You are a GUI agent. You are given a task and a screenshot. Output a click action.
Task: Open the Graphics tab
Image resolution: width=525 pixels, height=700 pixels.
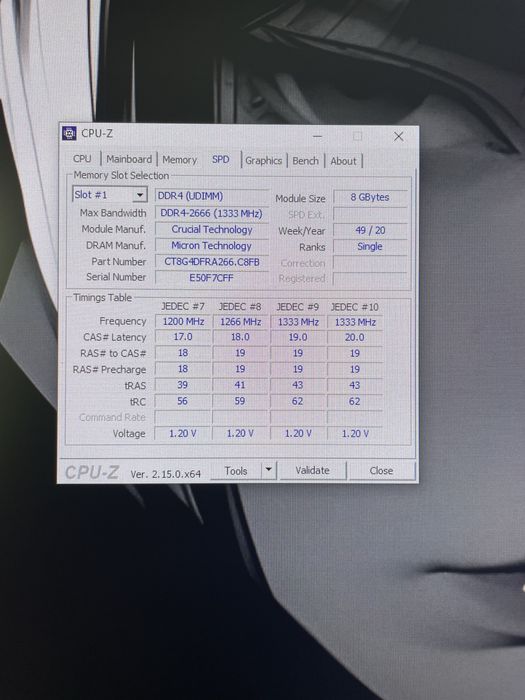pos(263,161)
